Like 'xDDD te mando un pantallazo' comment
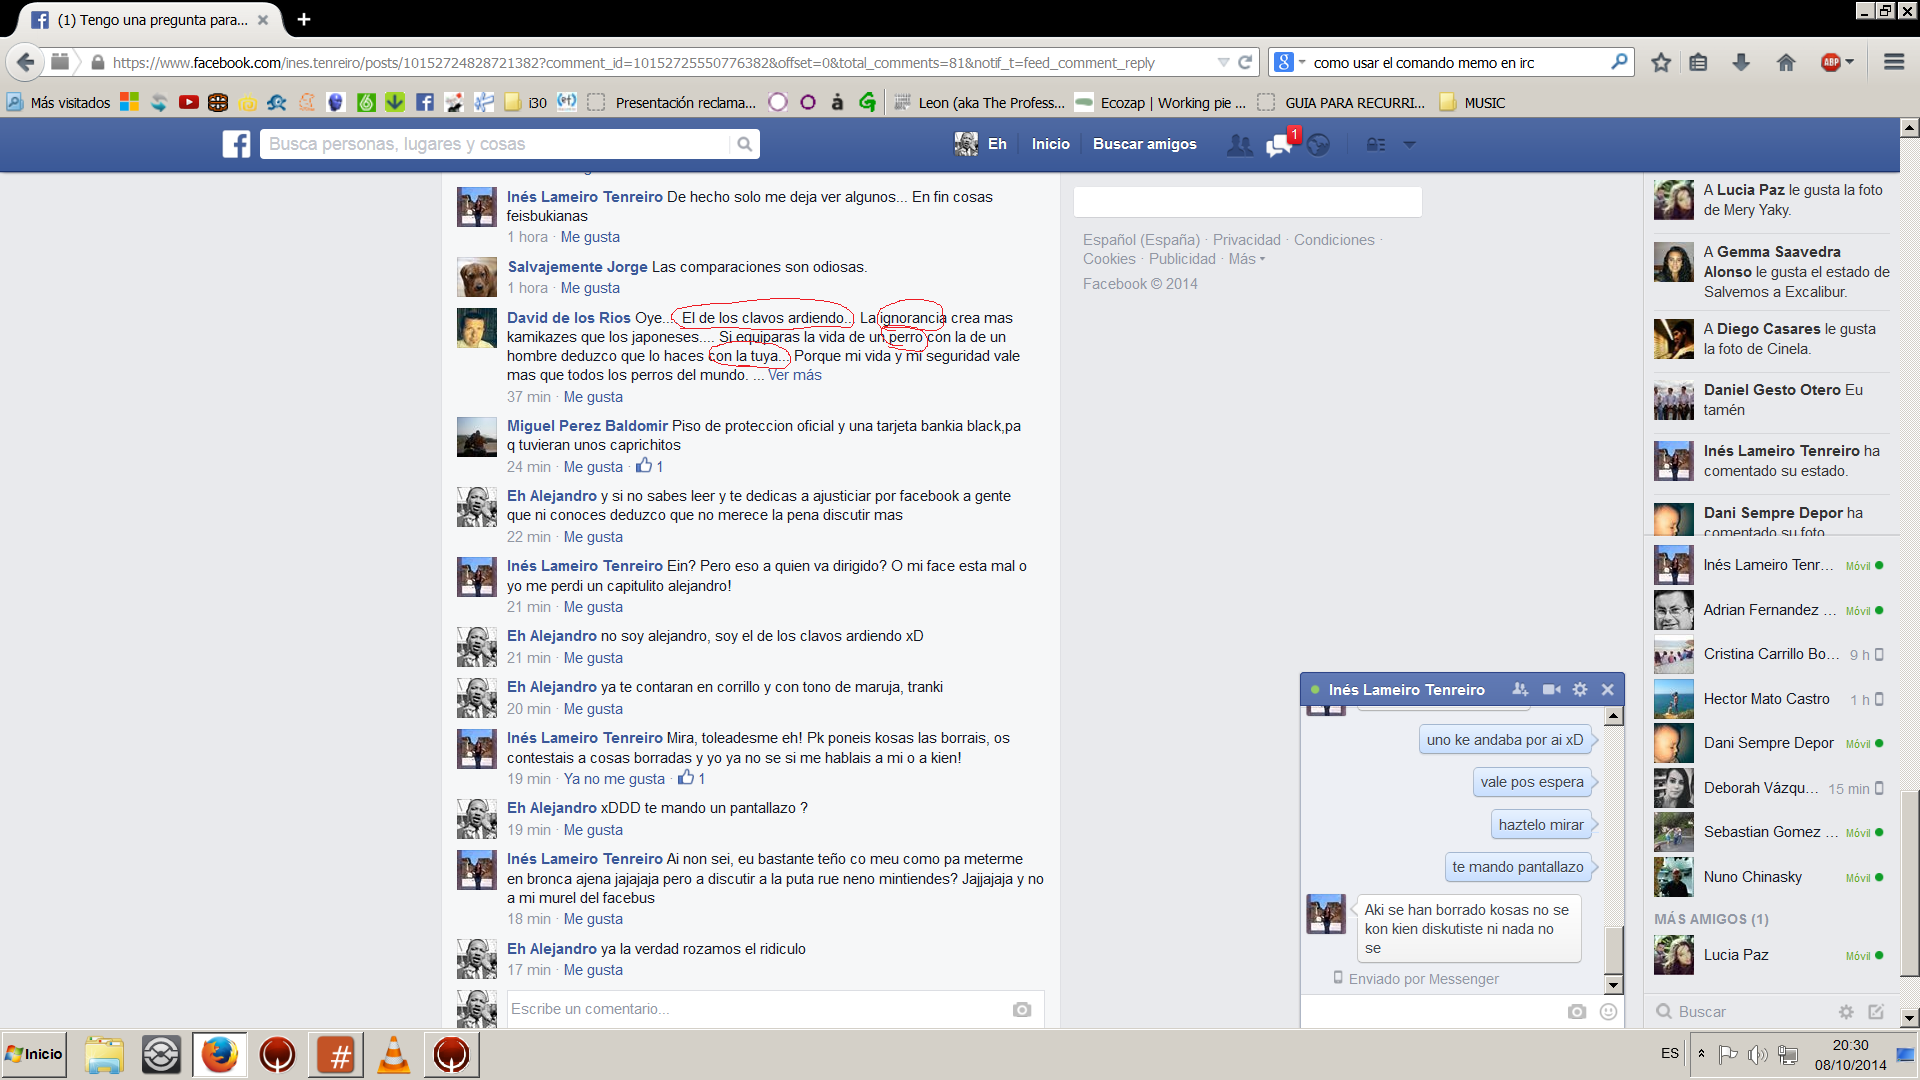 [x=593, y=830]
